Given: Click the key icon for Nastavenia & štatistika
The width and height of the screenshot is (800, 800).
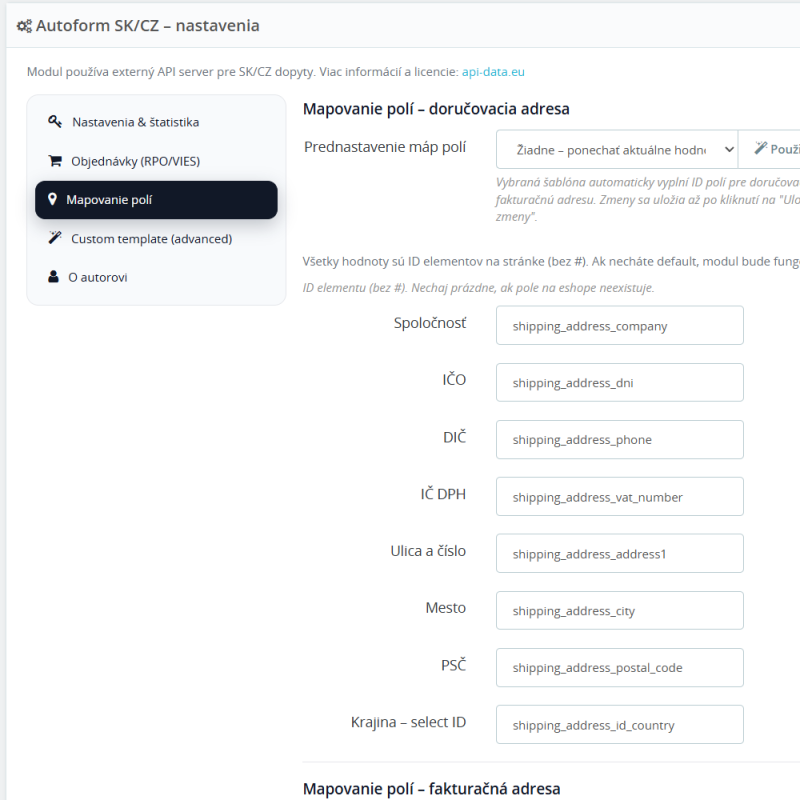Looking at the screenshot, I should point(55,122).
